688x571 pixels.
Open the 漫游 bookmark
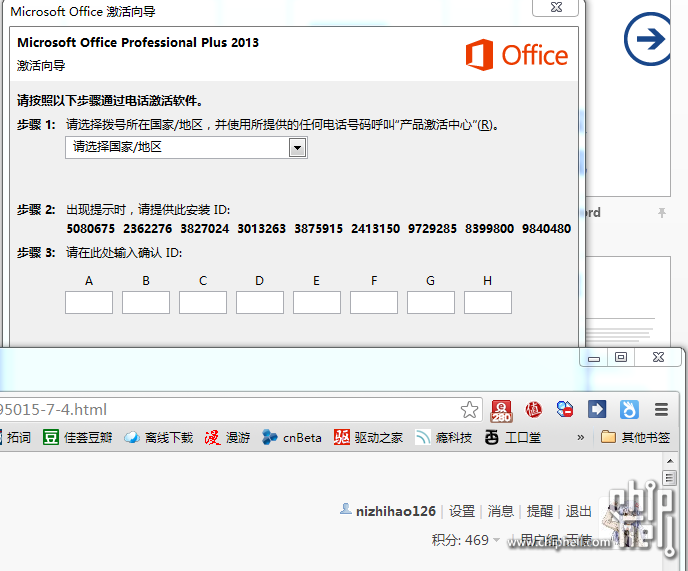click(x=227, y=437)
